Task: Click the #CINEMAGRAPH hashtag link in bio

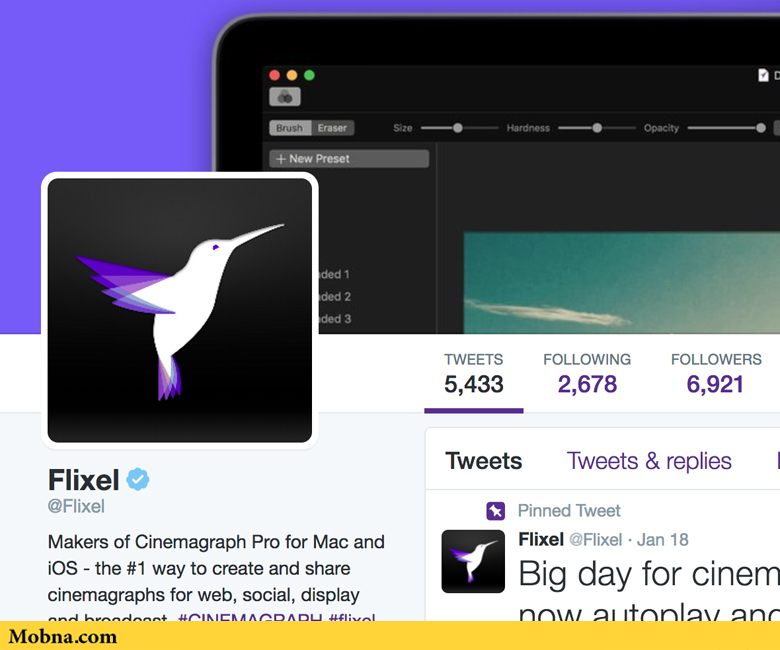Action: tap(250, 616)
